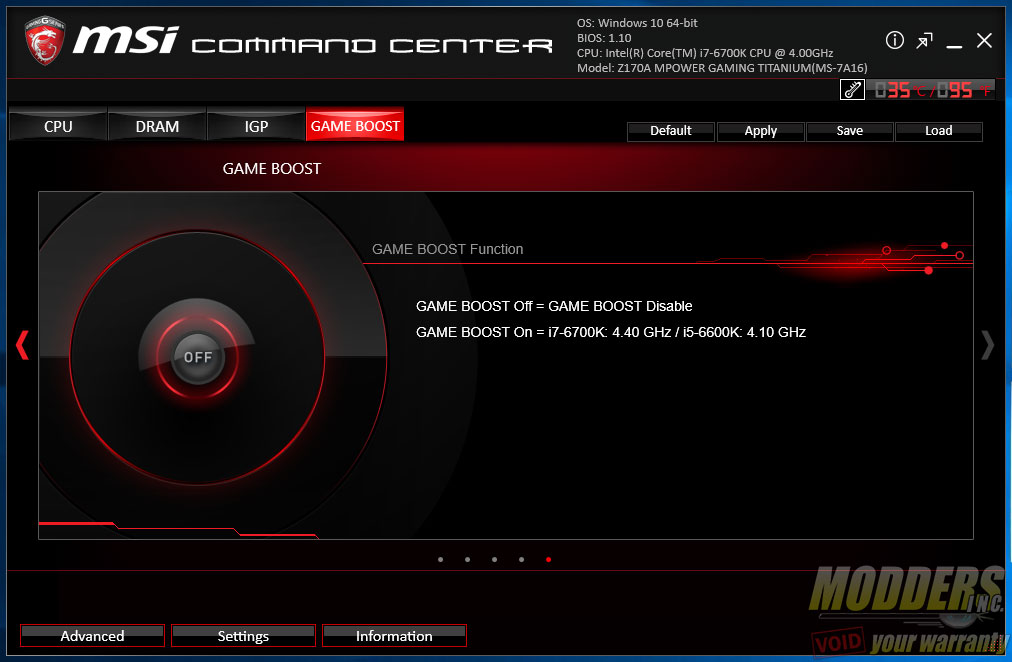Select the second page indicator dot

(x=467, y=559)
